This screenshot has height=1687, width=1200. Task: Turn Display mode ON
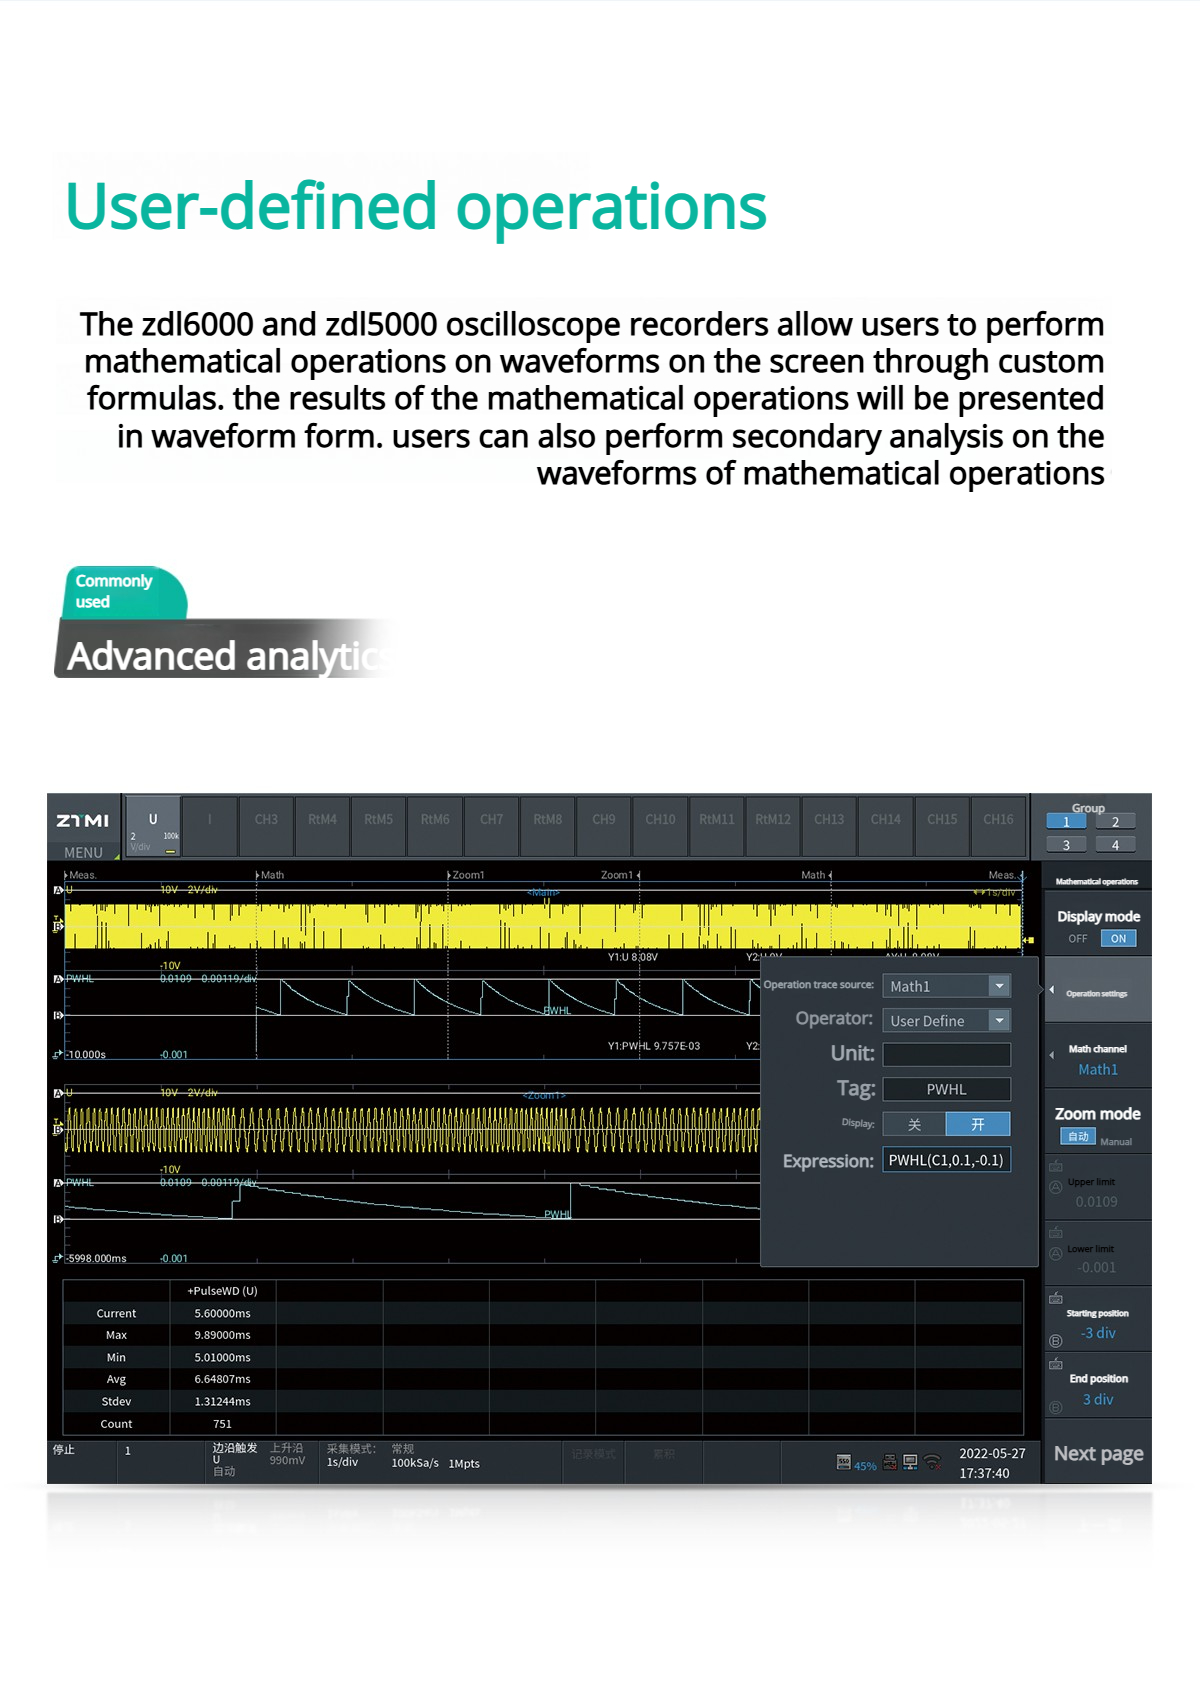1118,938
